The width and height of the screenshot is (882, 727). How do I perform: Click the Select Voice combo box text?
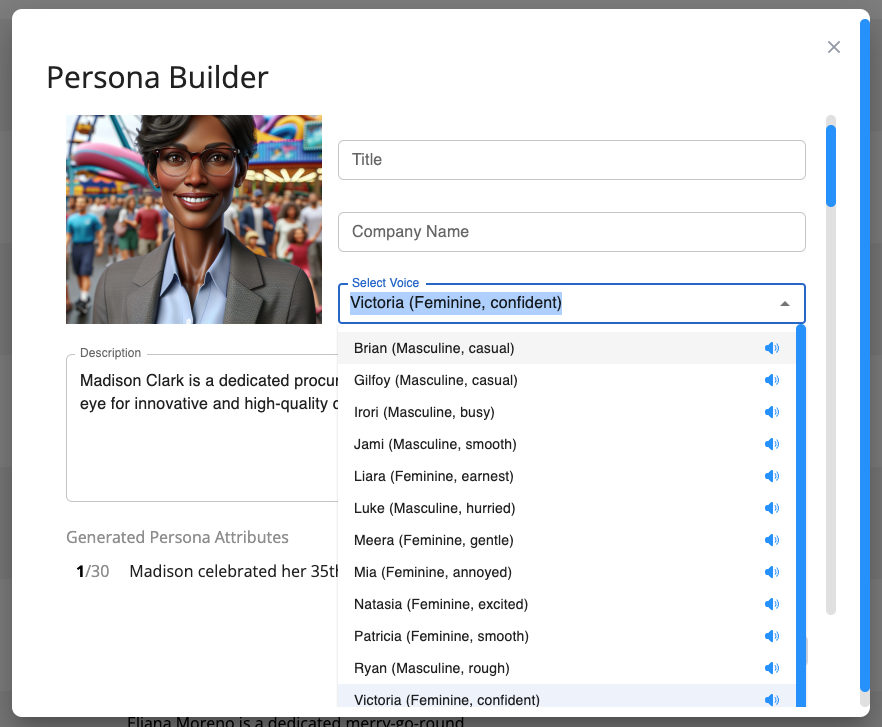click(456, 303)
